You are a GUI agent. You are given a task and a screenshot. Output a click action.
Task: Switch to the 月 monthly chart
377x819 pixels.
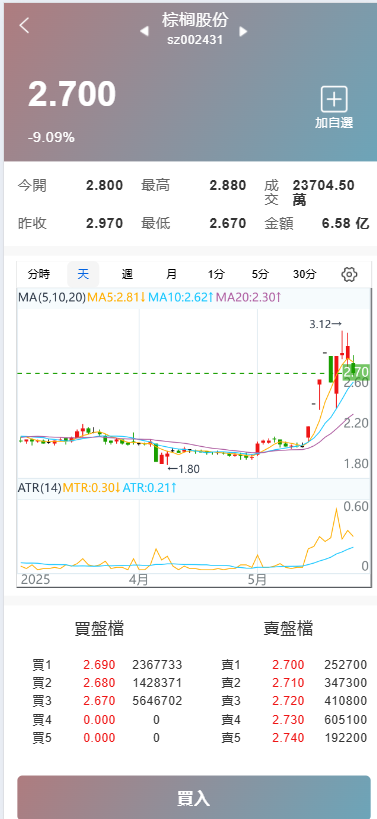click(x=171, y=274)
